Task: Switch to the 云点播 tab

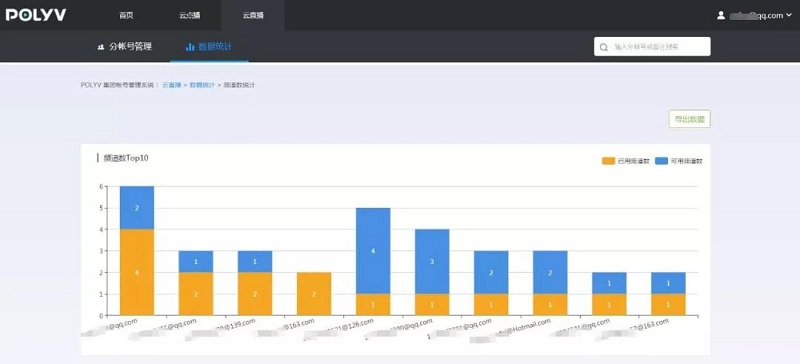Action: [190, 15]
